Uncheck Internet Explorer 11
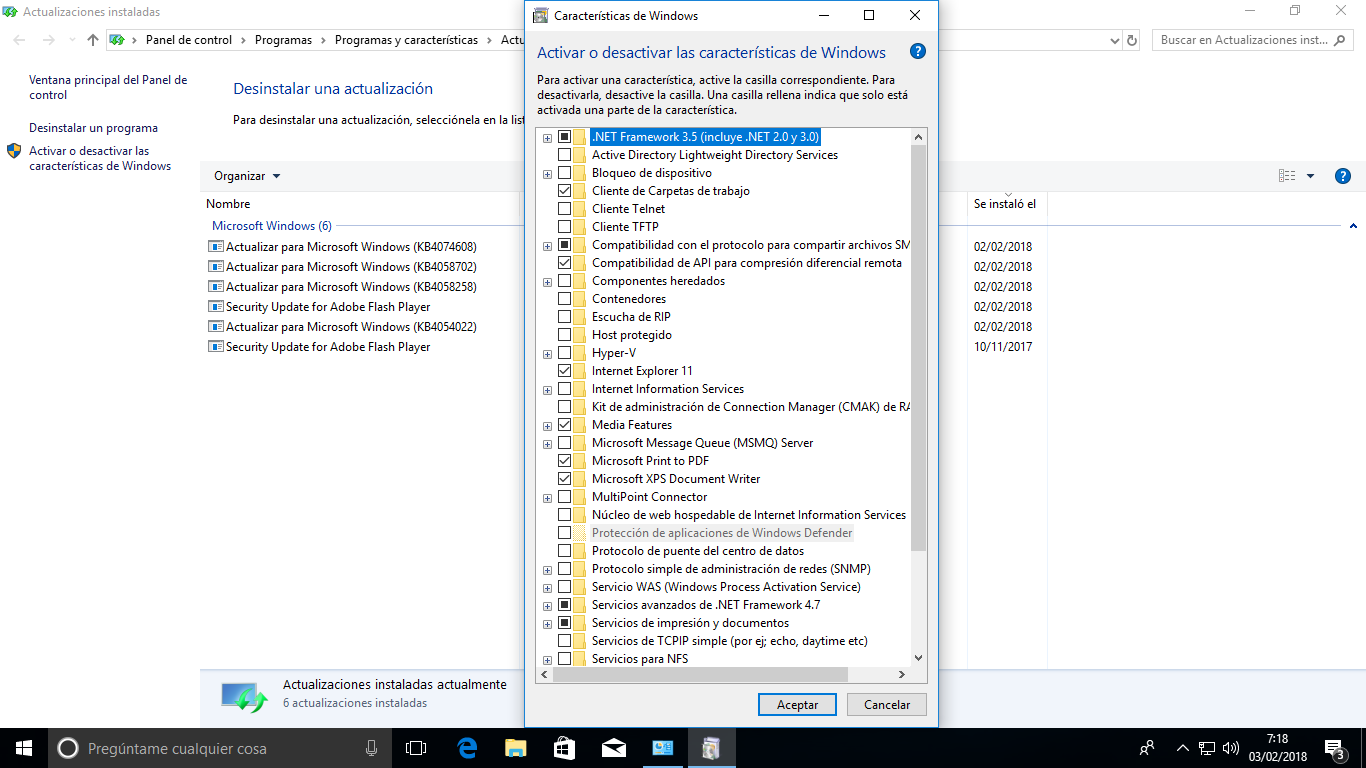This screenshot has height=768, width=1366. click(565, 371)
